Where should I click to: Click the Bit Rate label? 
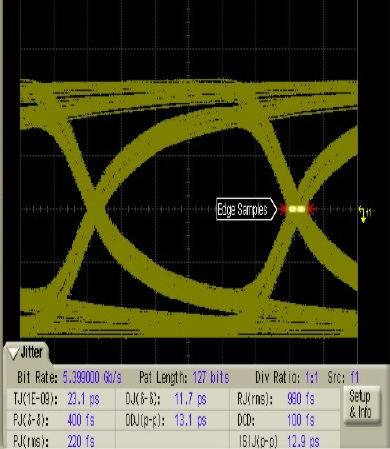37,378
